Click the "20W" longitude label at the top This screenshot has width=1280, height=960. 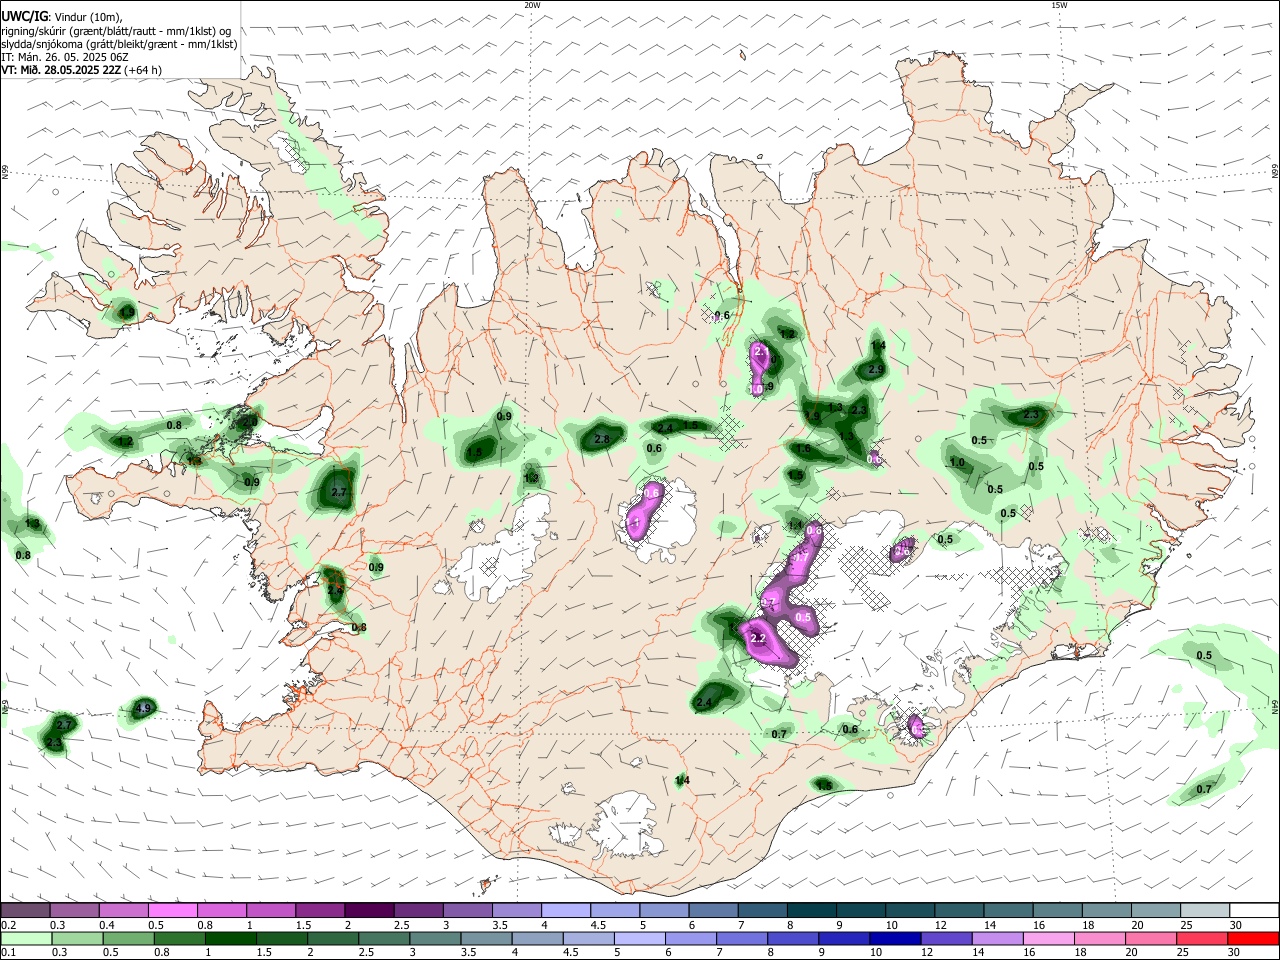click(532, 5)
